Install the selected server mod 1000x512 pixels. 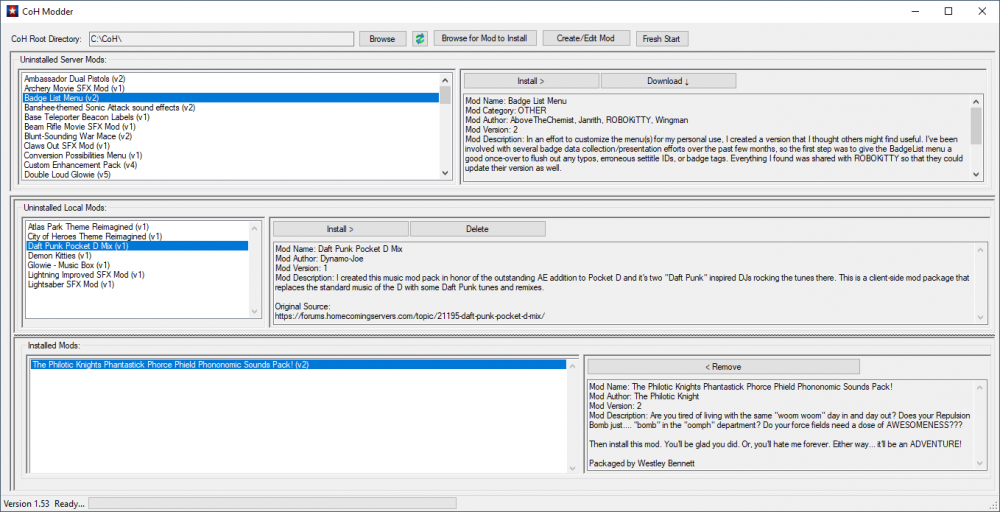click(530, 80)
